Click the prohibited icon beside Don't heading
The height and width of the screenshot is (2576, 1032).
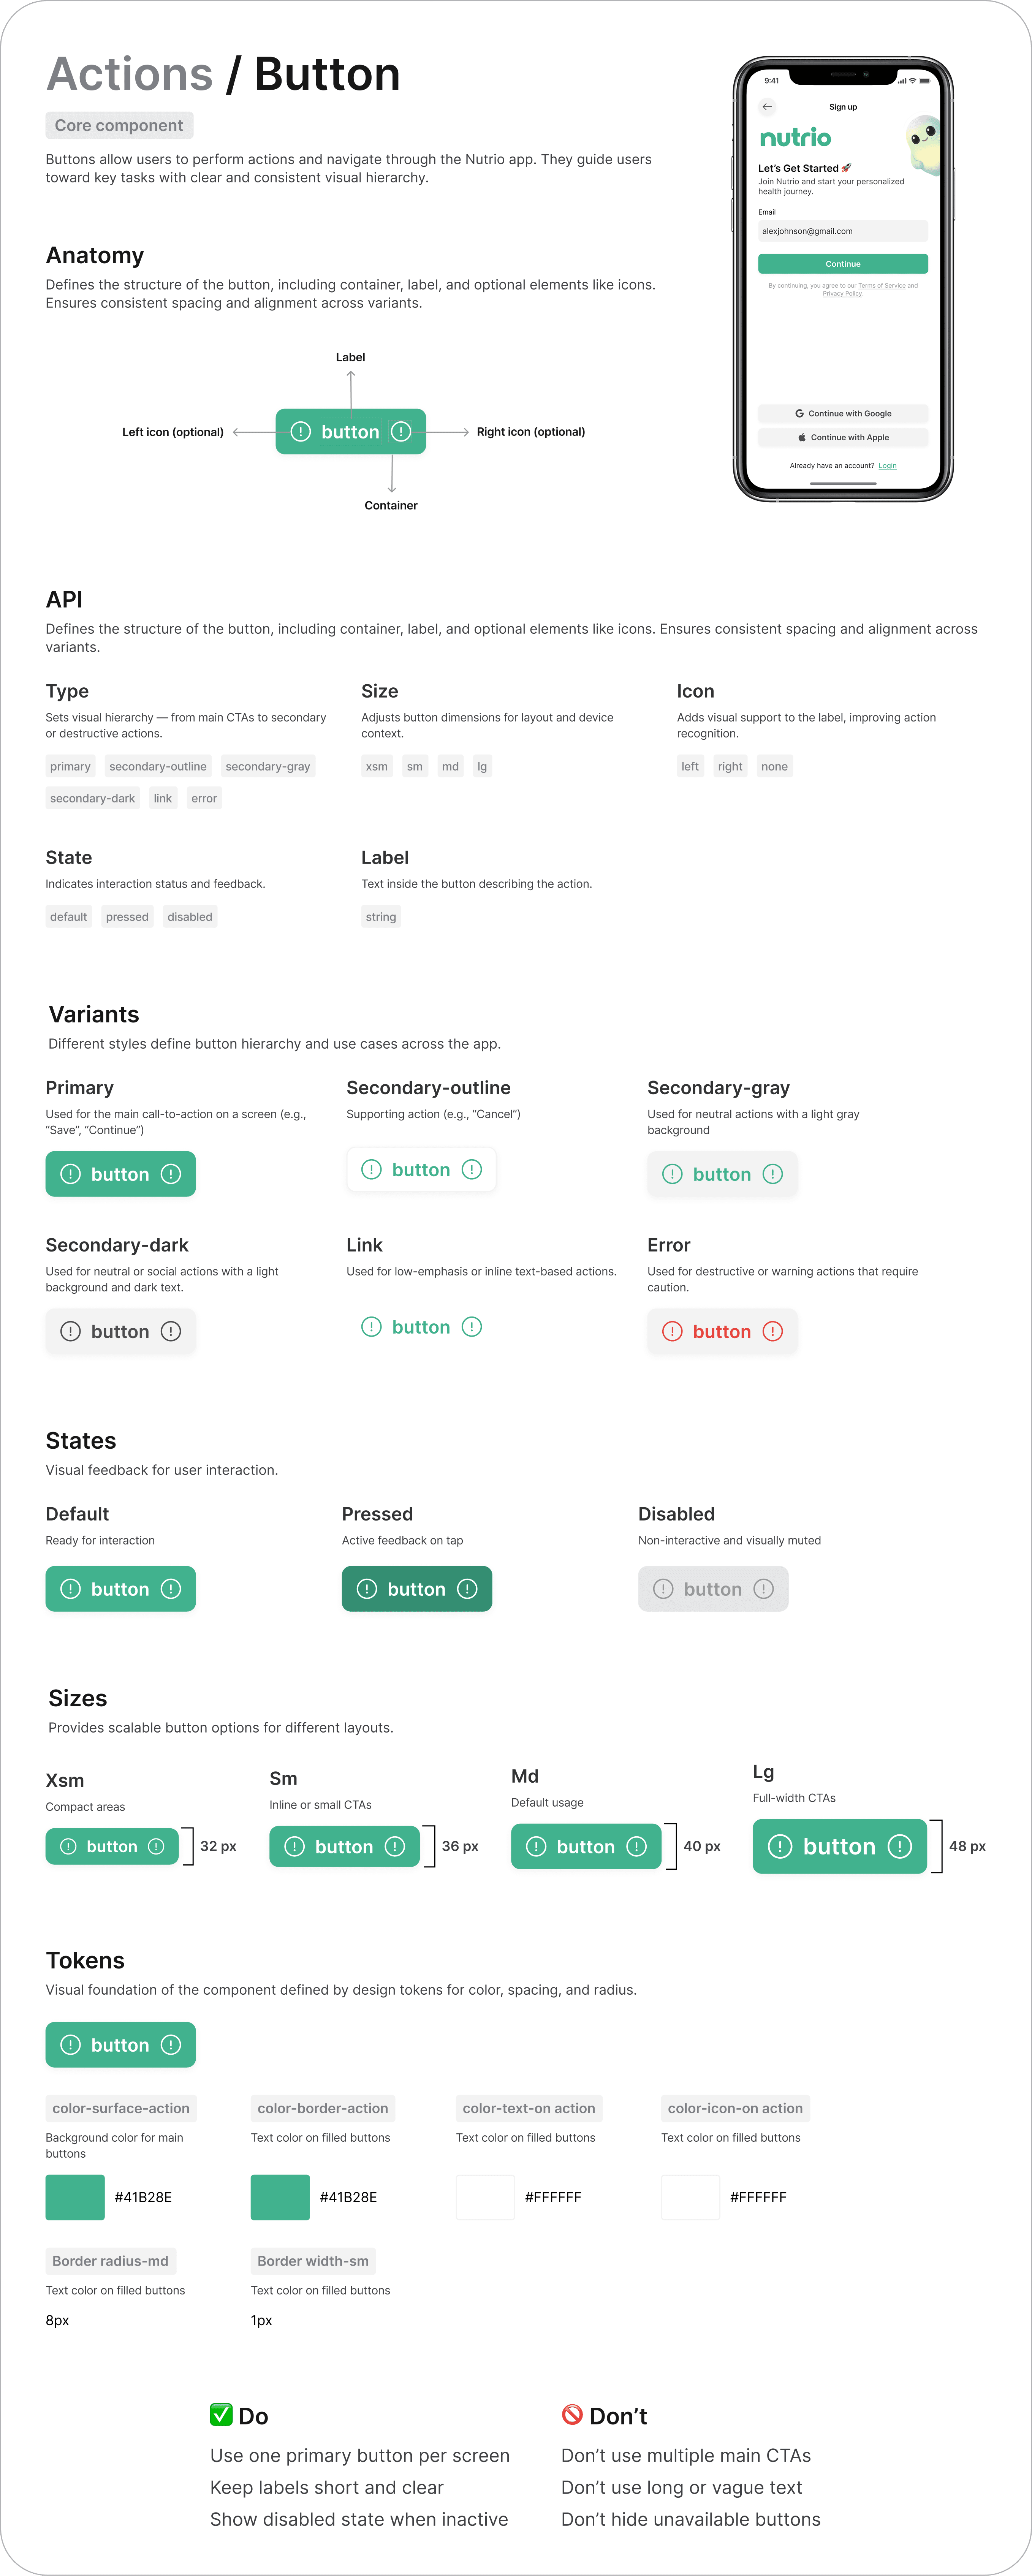(572, 2414)
